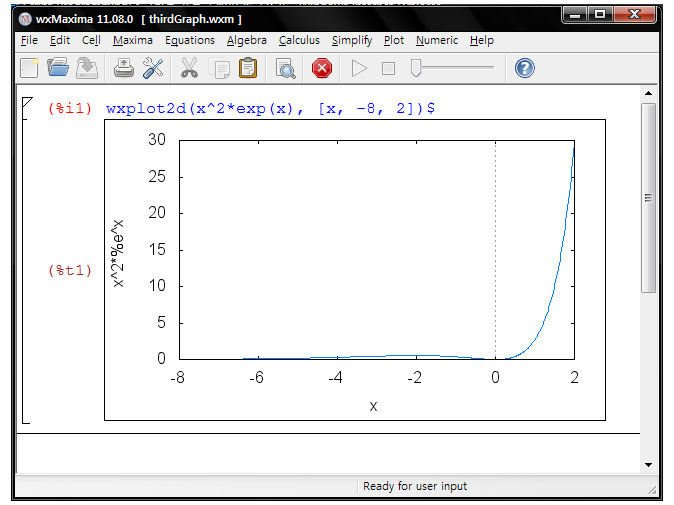This screenshot has width=674, height=505.
Task: Click the 'Ready for user input' status text
Action: (414, 486)
